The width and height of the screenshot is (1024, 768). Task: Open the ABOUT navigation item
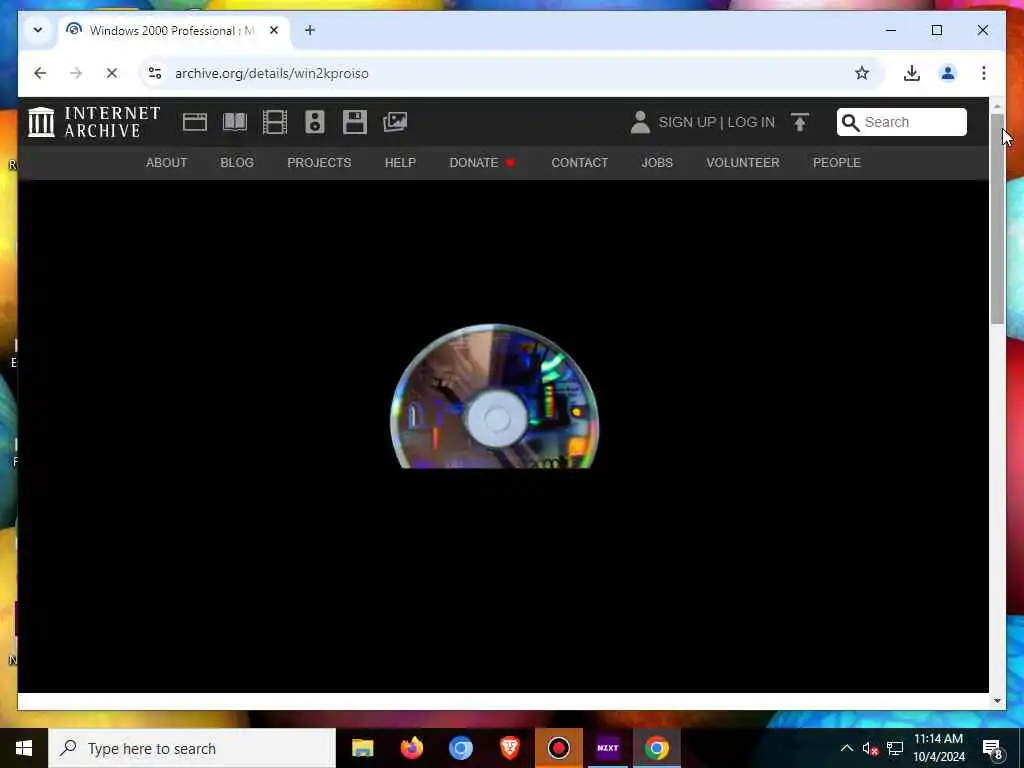pyautogui.click(x=167, y=163)
